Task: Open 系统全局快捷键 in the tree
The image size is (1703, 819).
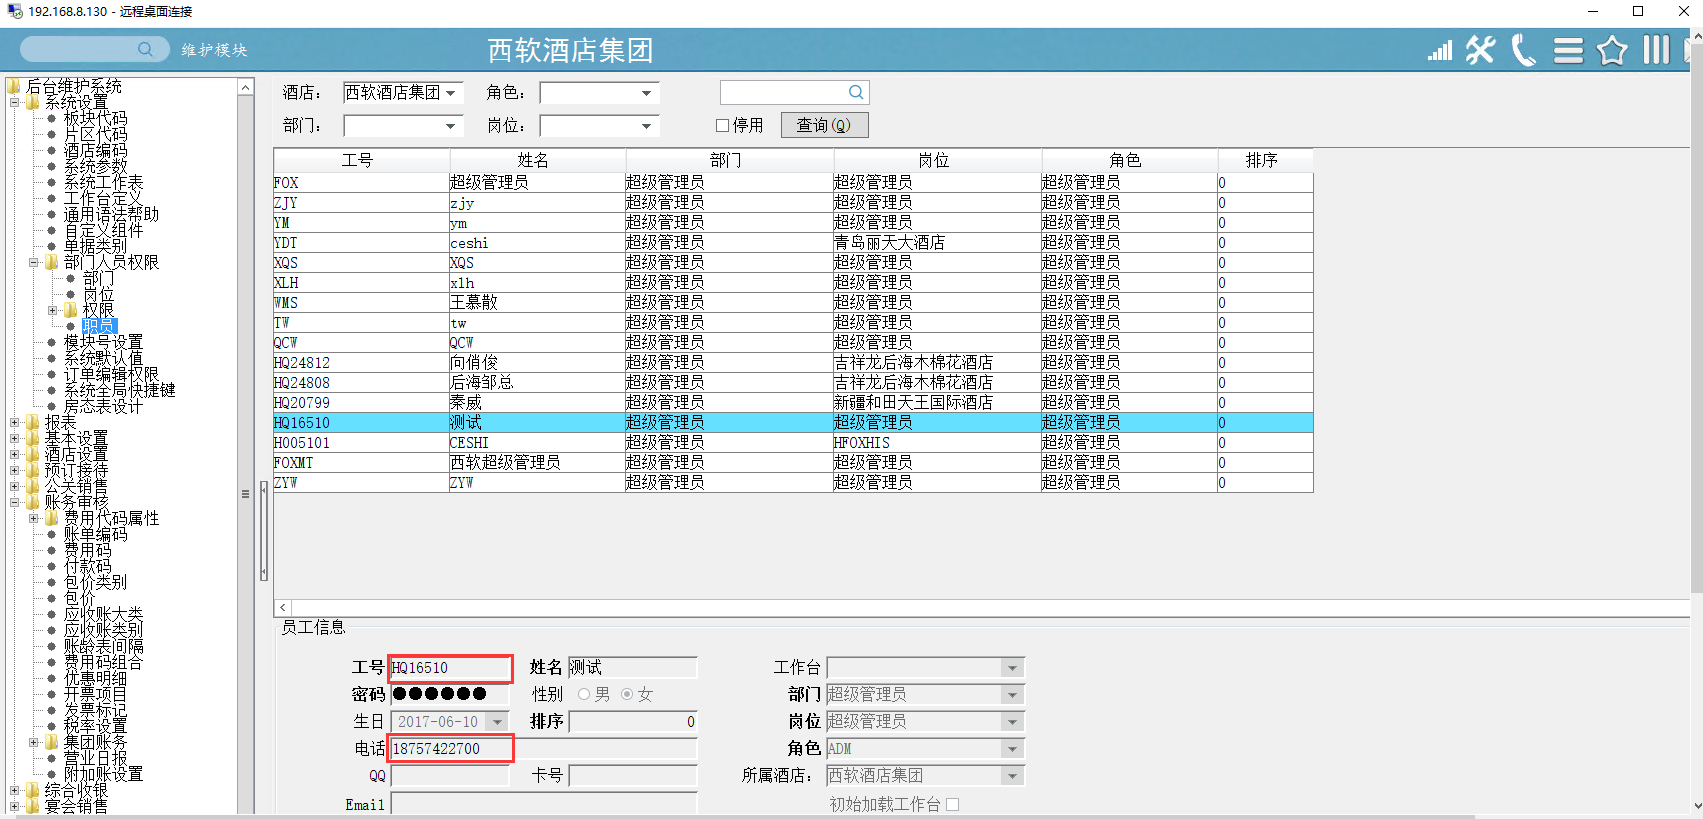Action: click(120, 390)
